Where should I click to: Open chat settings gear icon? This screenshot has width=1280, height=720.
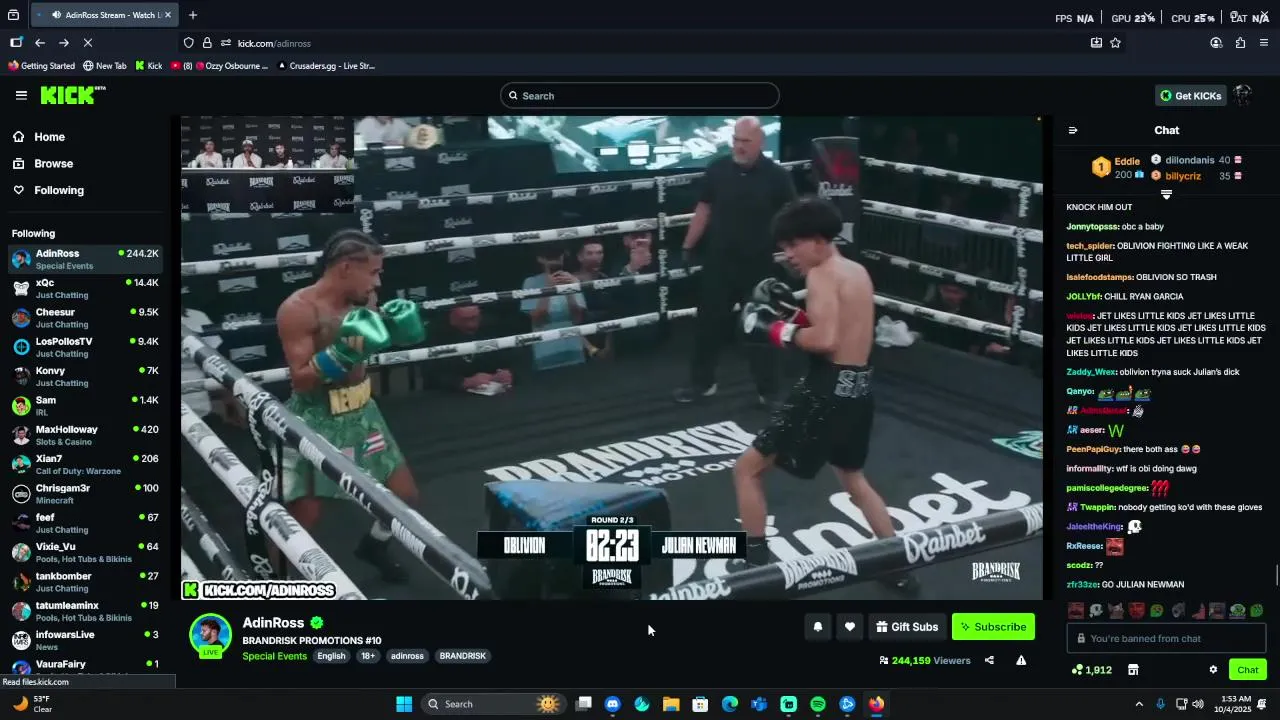click(x=1213, y=670)
